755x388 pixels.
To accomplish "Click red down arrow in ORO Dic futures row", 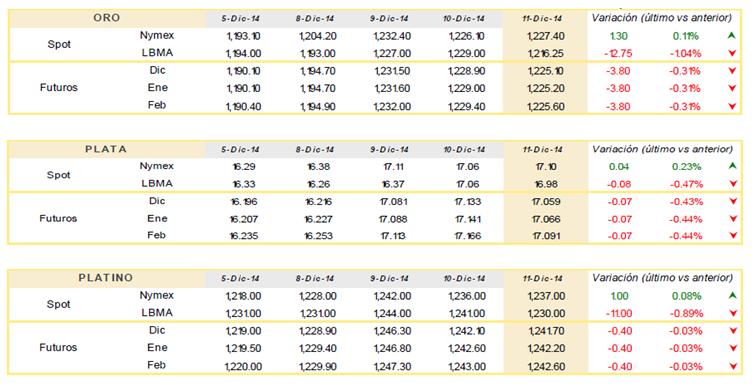I will pyautogui.click(x=732, y=71).
